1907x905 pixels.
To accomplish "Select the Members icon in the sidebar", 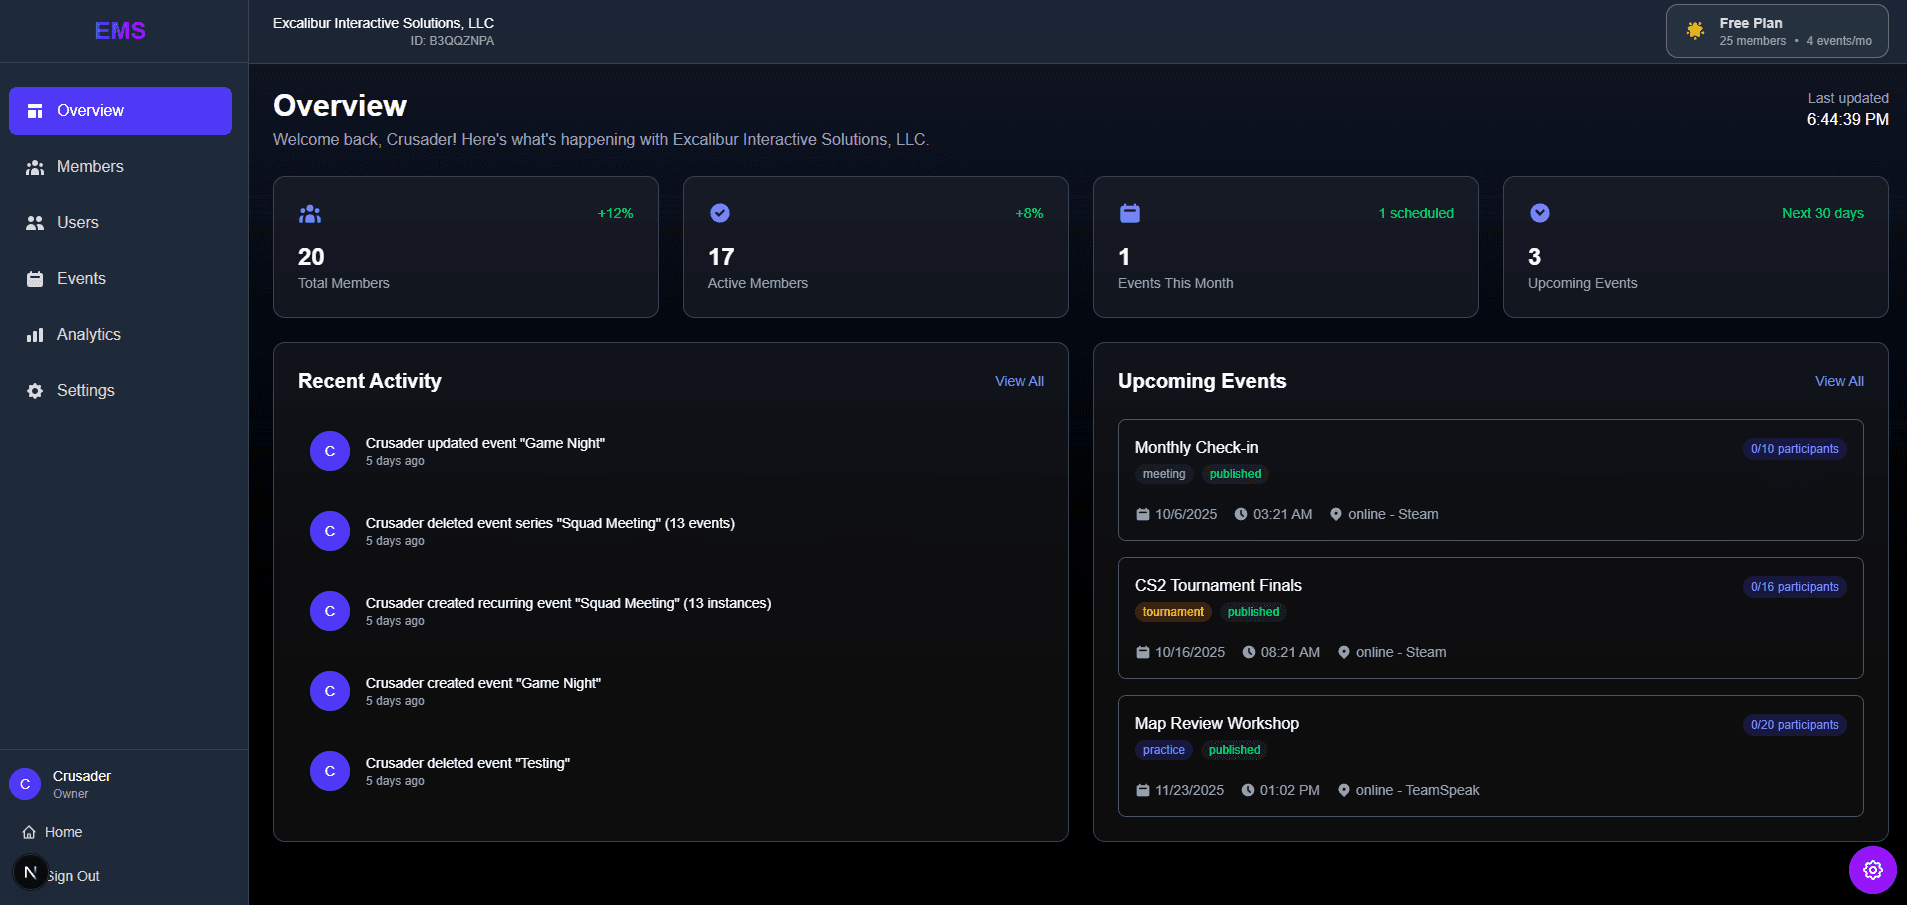I will click(35, 166).
